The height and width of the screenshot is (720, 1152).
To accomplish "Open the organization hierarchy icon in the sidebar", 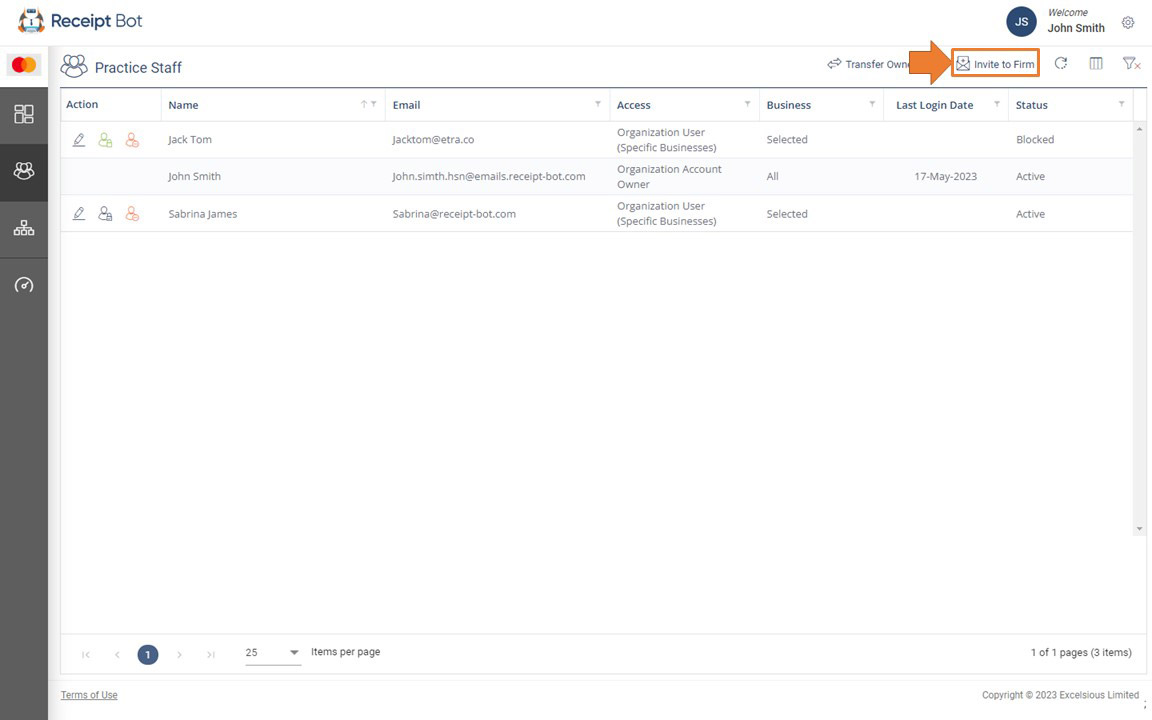I will (x=24, y=228).
